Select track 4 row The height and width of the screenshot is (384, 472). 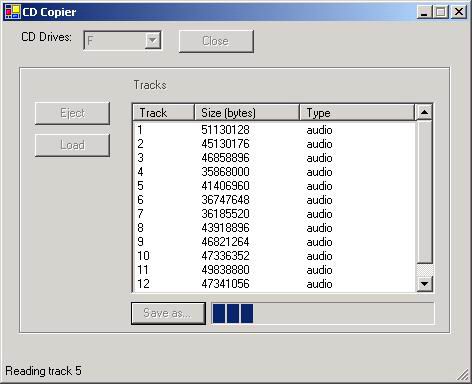pos(274,172)
